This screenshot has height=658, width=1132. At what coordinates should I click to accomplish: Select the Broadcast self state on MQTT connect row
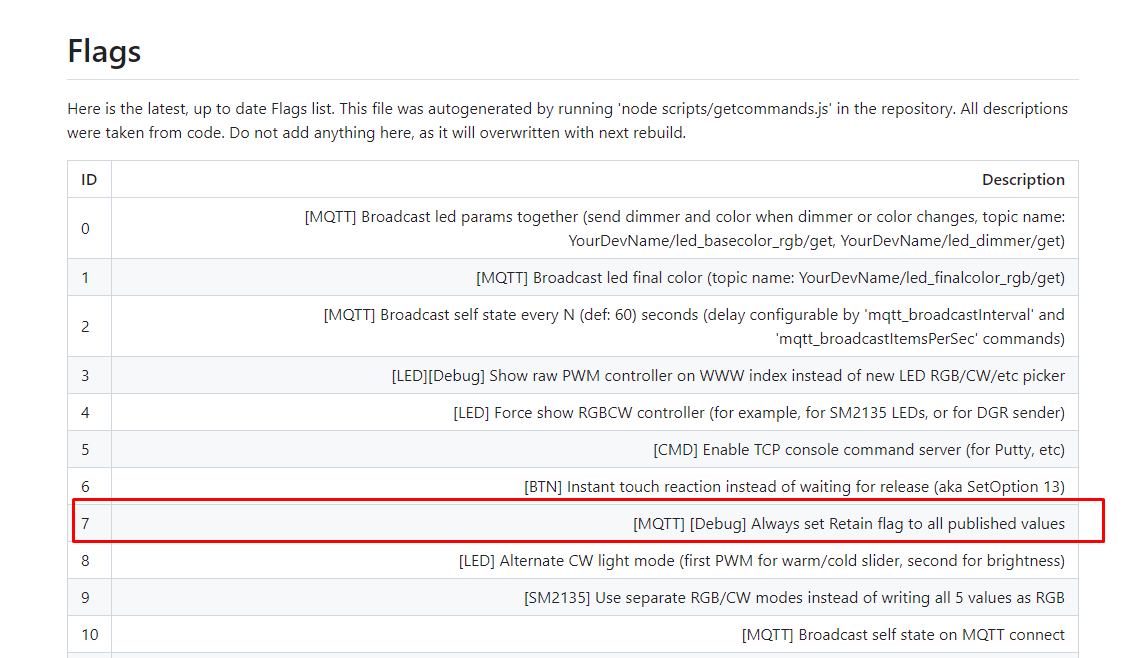click(573, 634)
